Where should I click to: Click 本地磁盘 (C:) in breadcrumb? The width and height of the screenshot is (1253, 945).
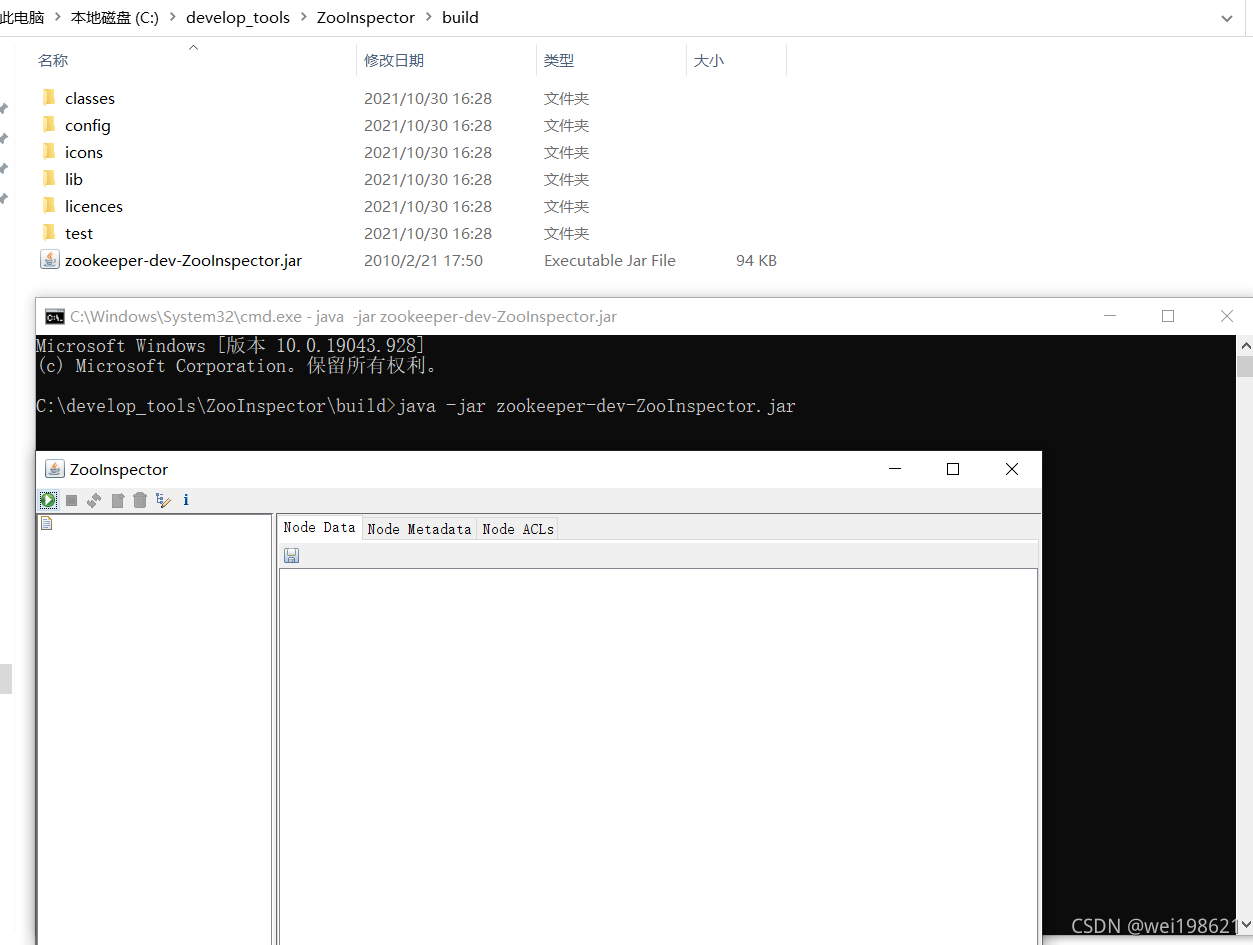(115, 18)
